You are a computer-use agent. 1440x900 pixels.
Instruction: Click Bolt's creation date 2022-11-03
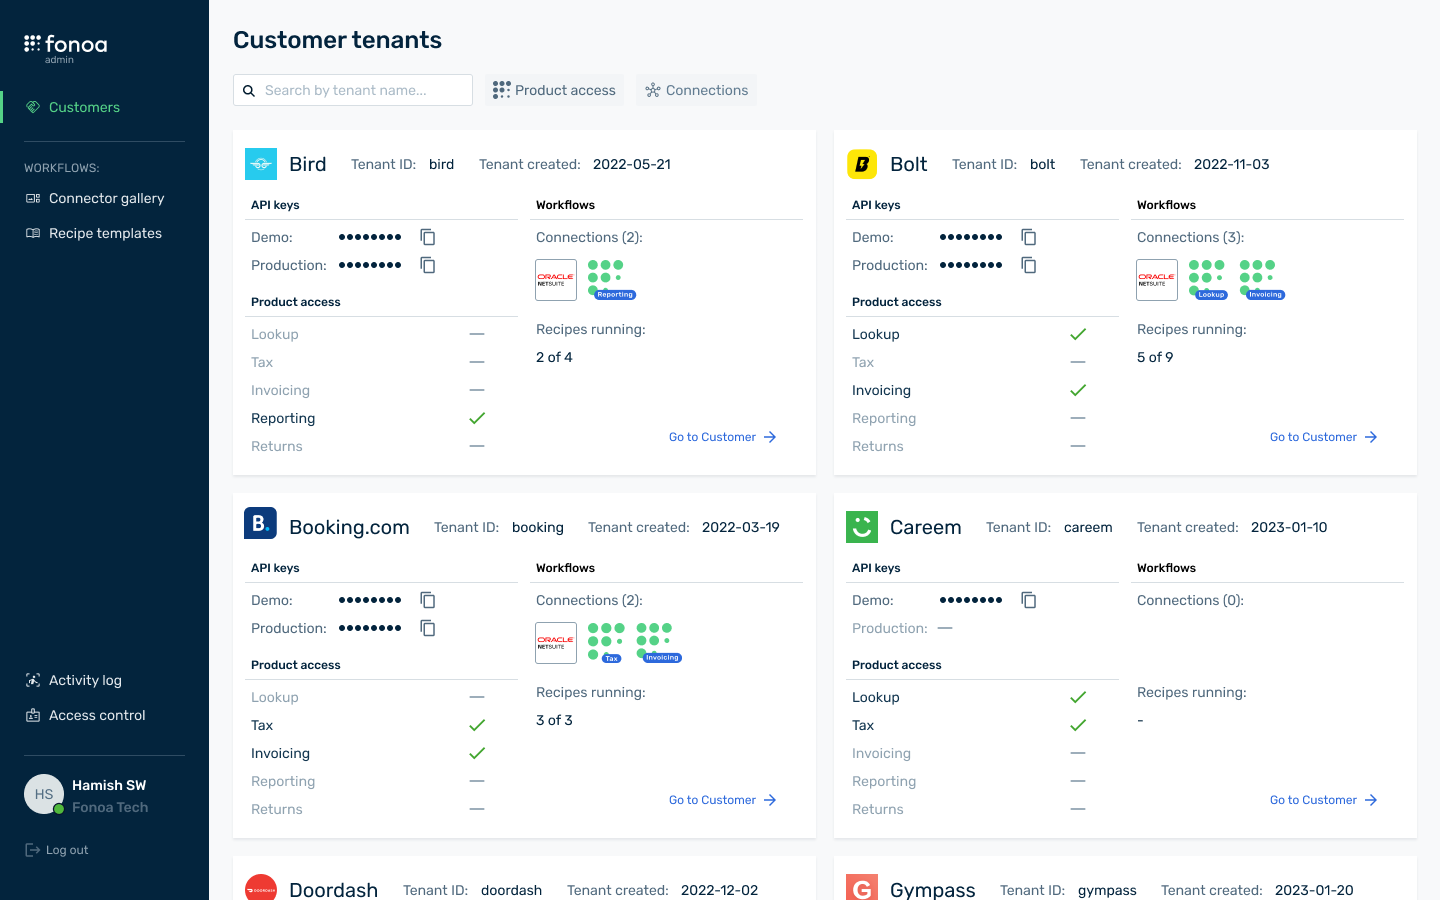1232,164
